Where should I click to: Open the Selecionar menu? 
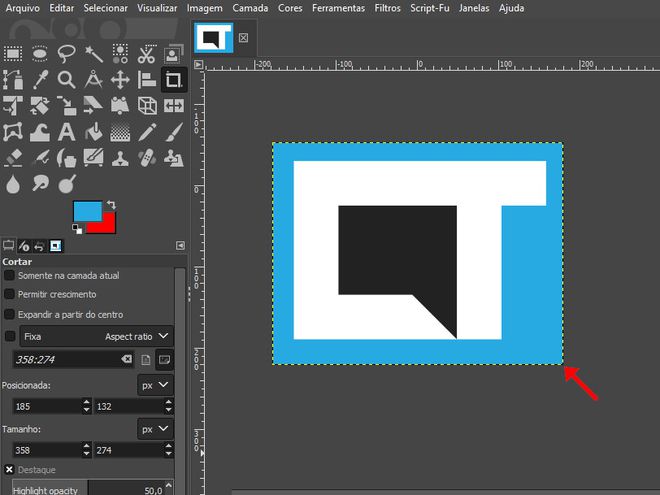click(105, 8)
